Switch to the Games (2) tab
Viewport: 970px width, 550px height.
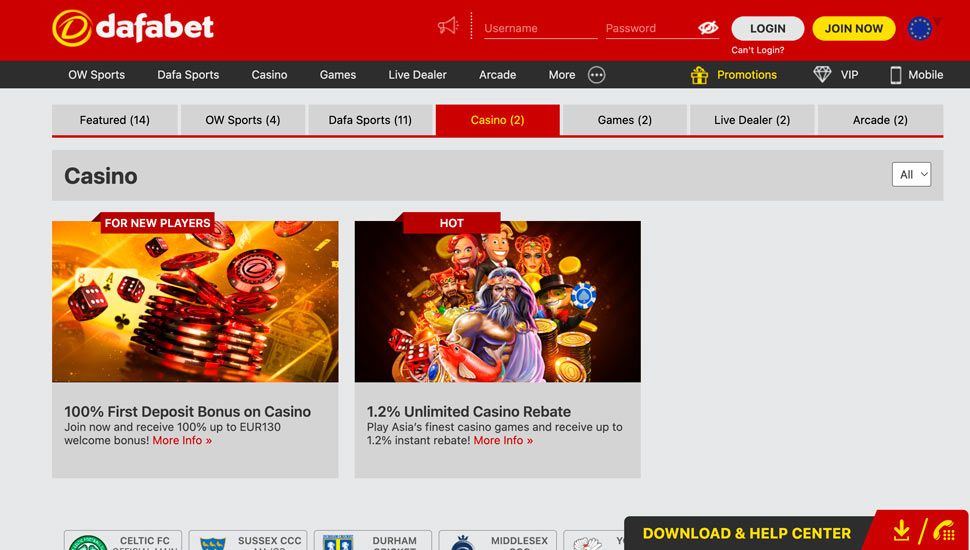pos(625,120)
